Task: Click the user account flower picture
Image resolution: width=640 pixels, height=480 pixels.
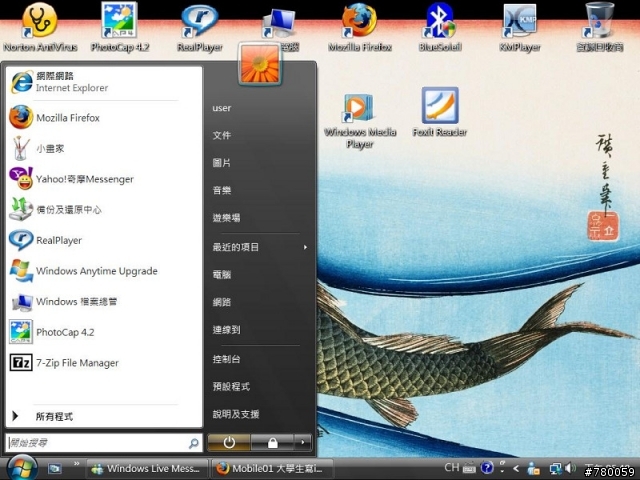Action: coord(260,64)
